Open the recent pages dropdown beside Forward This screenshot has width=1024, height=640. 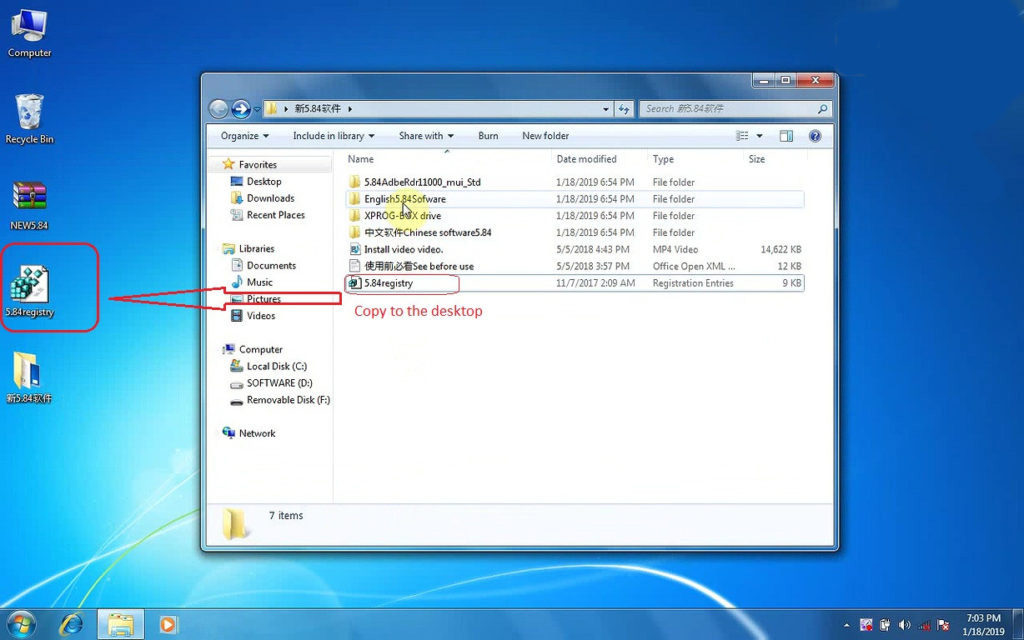[x=257, y=109]
